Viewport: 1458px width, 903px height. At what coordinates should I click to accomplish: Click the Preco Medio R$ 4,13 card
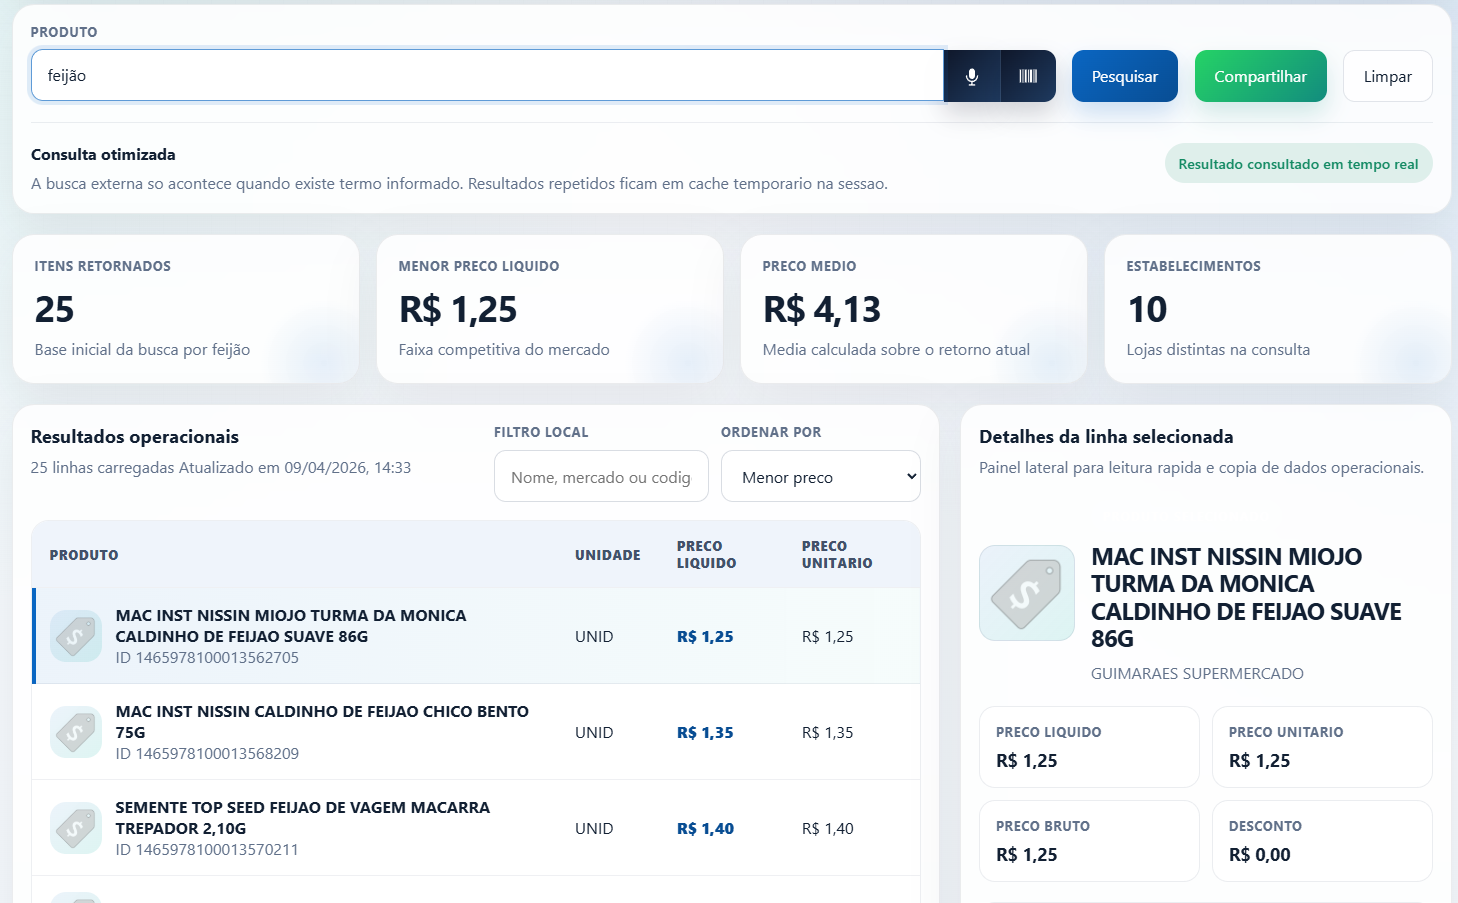[914, 309]
